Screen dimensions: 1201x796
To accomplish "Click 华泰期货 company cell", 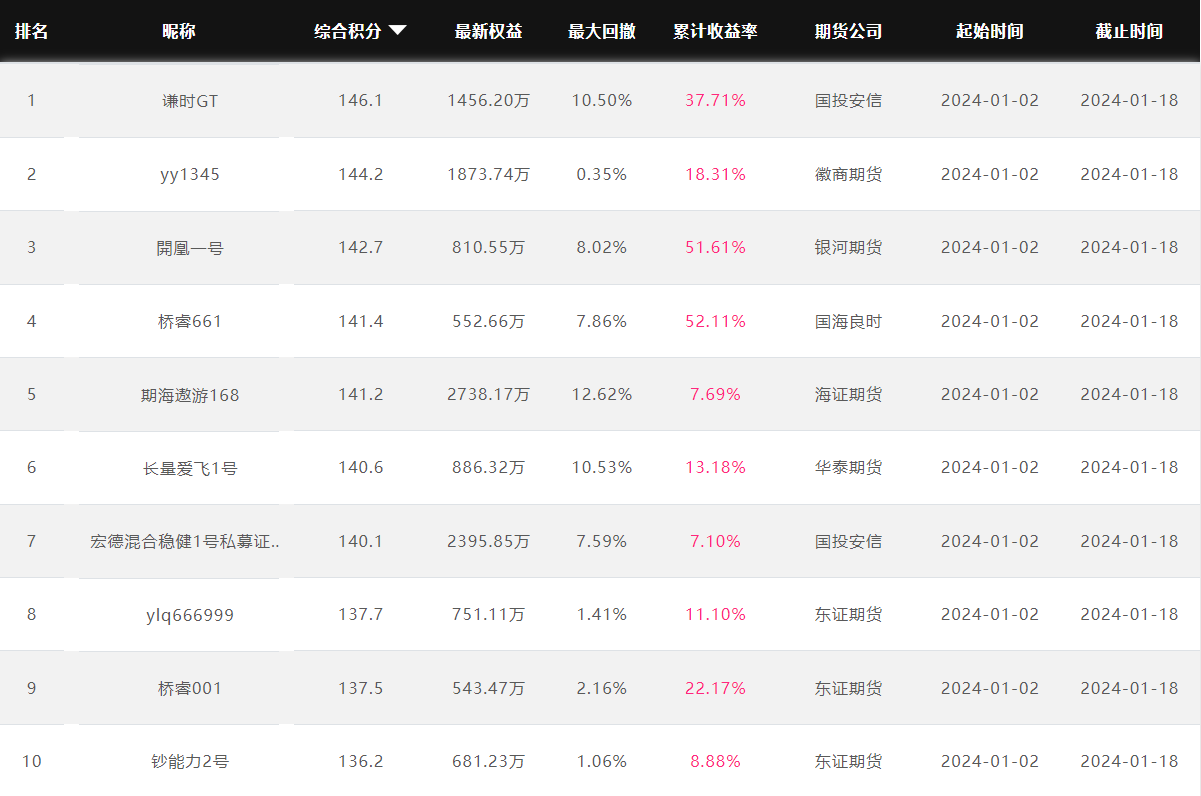I will coord(849,467).
